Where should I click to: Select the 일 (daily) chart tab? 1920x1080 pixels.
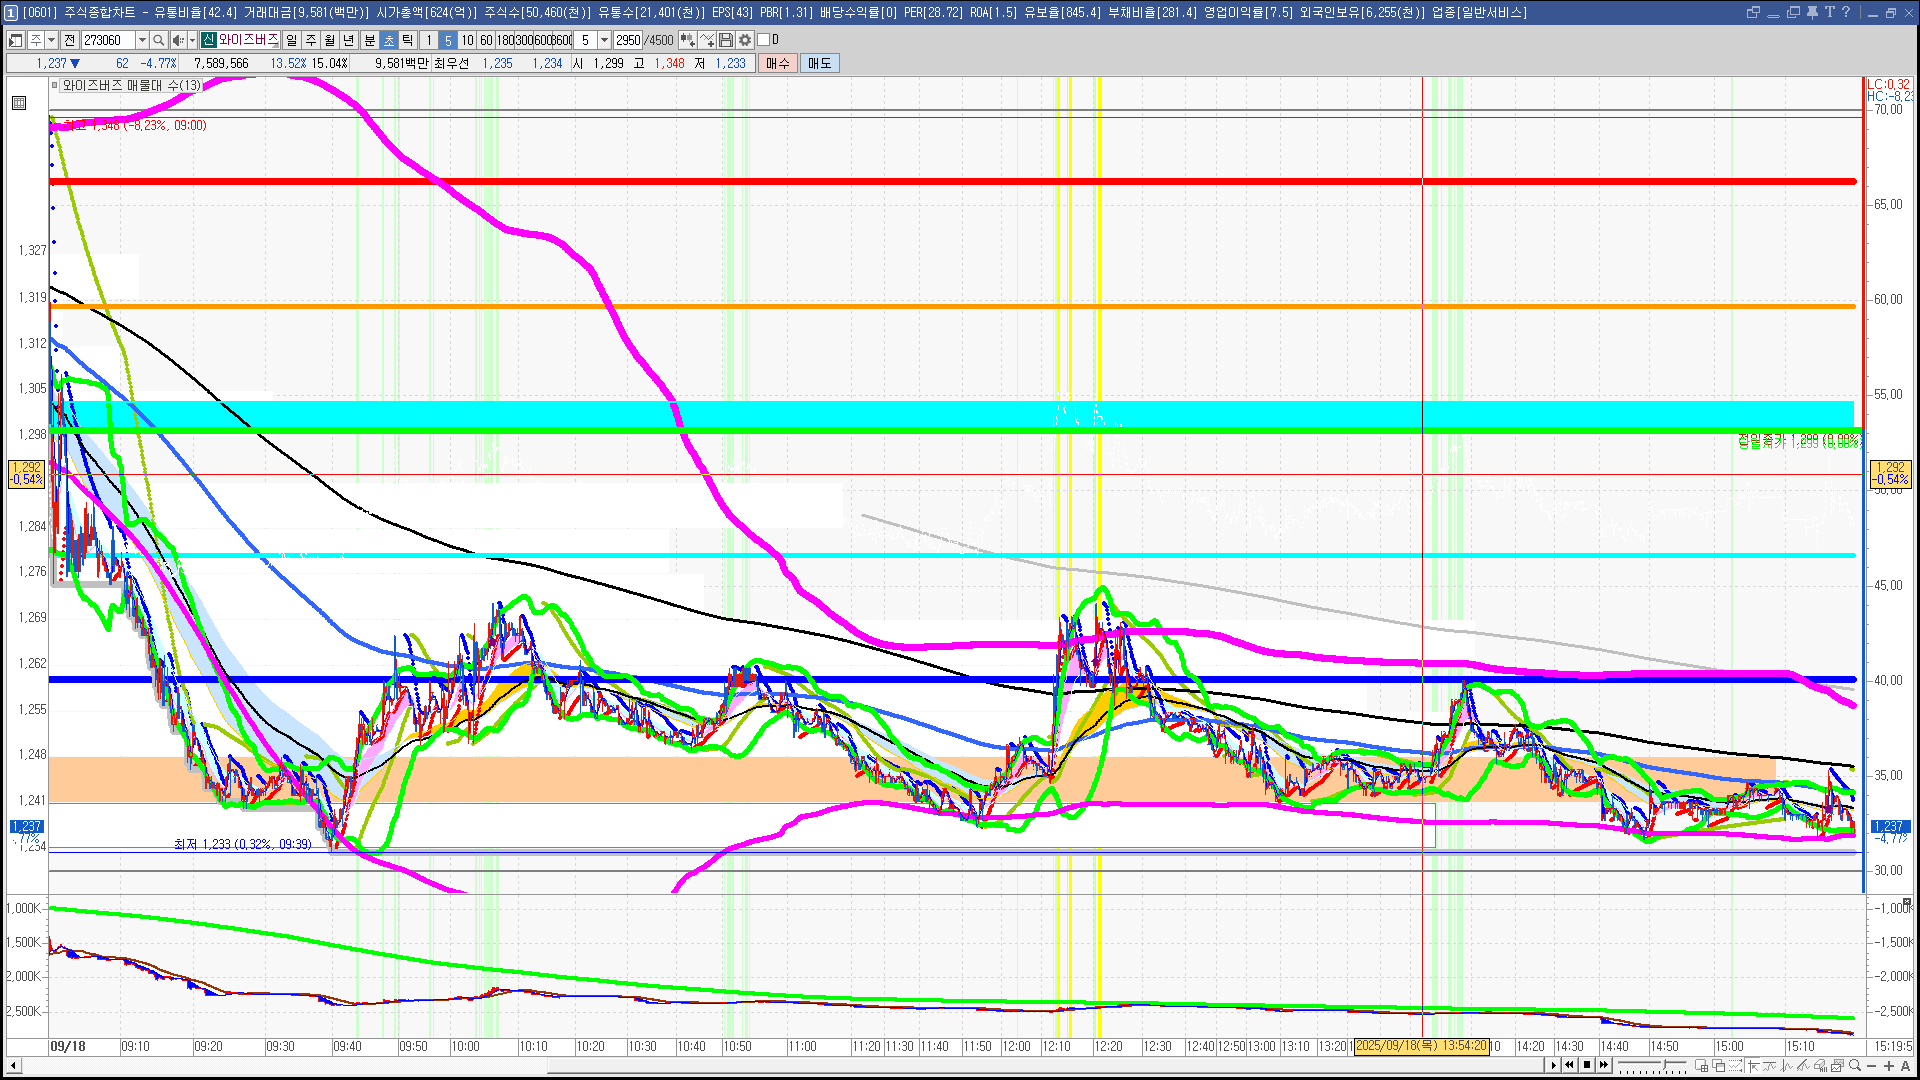[x=291, y=40]
